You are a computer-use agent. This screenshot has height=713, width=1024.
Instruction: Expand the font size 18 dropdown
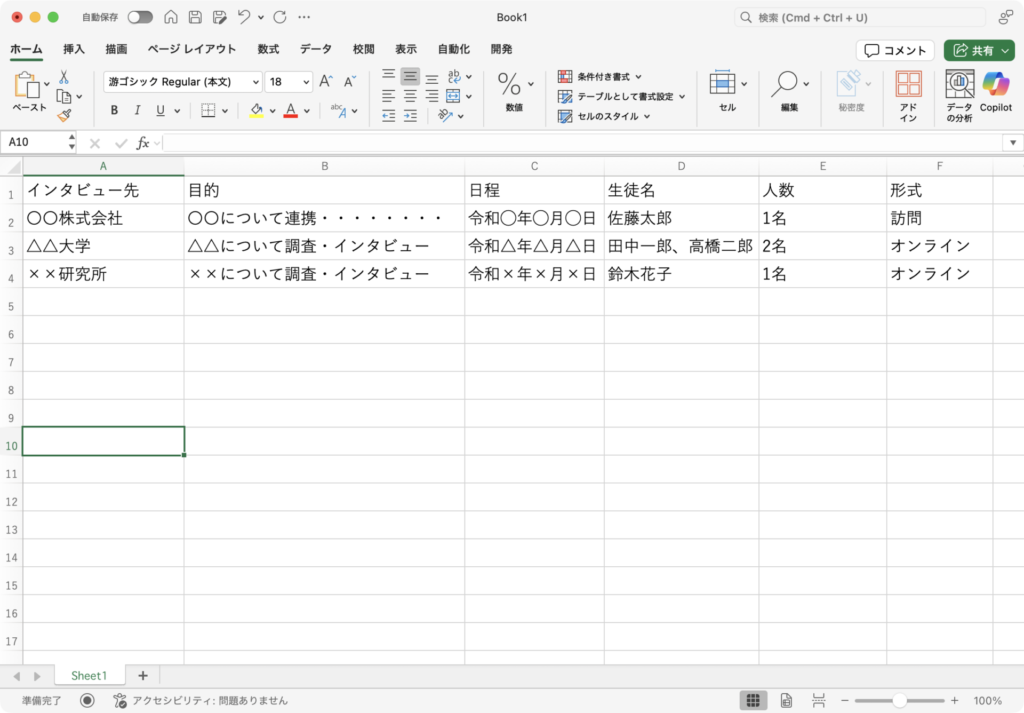coord(305,82)
